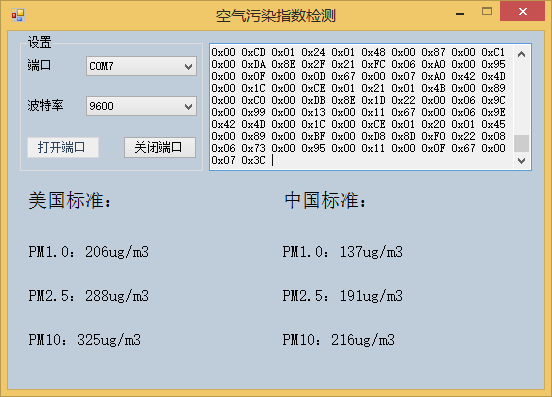This screenshot has height=397, width=552.
Task: Maximize the 空气污染指数检测 window
Action: [x=487, y=11]
